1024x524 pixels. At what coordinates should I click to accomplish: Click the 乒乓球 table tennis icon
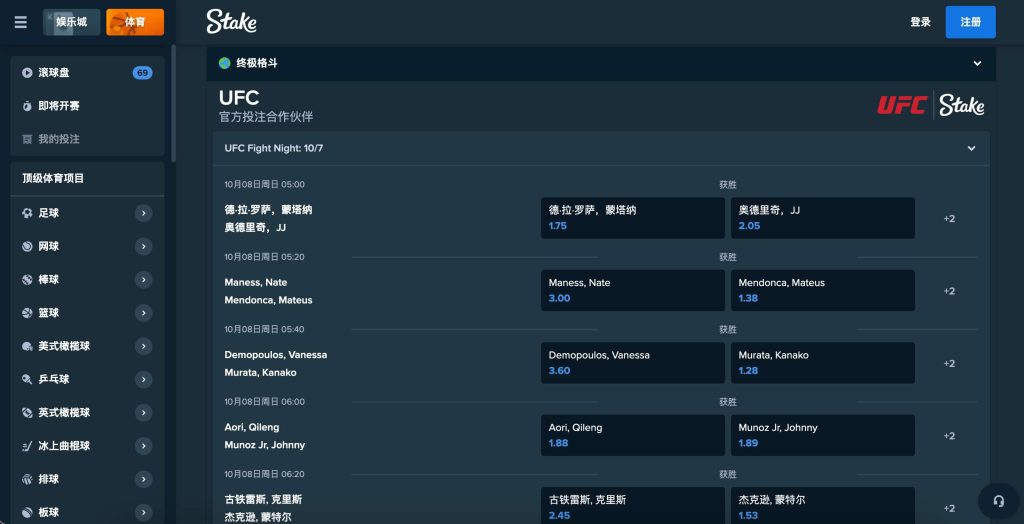click(x=27, y=380)
